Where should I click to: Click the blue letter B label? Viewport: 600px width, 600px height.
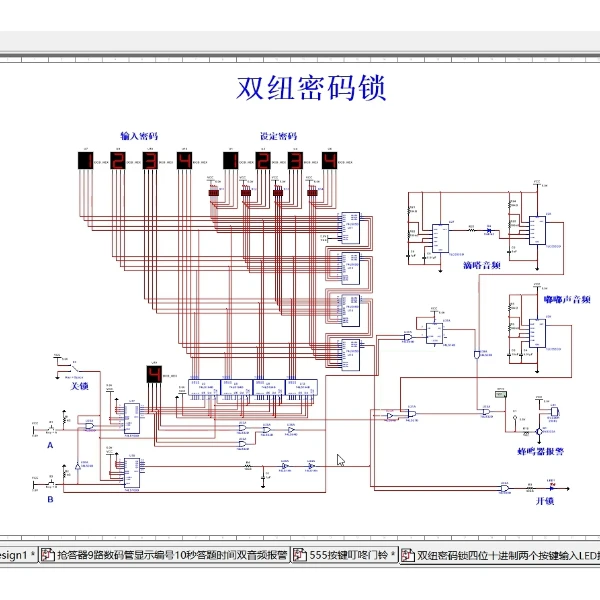(50, 499)
